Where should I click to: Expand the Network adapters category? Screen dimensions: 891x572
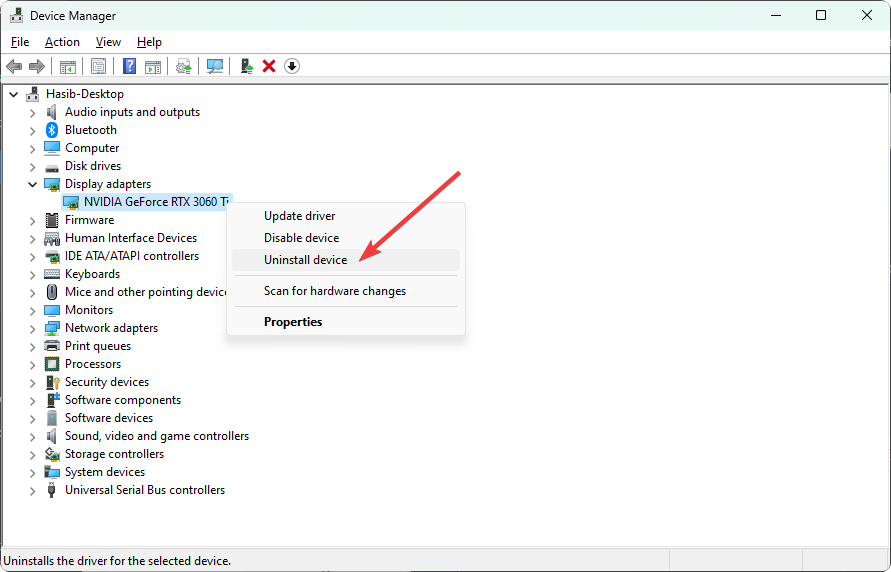tap(32, 328)
